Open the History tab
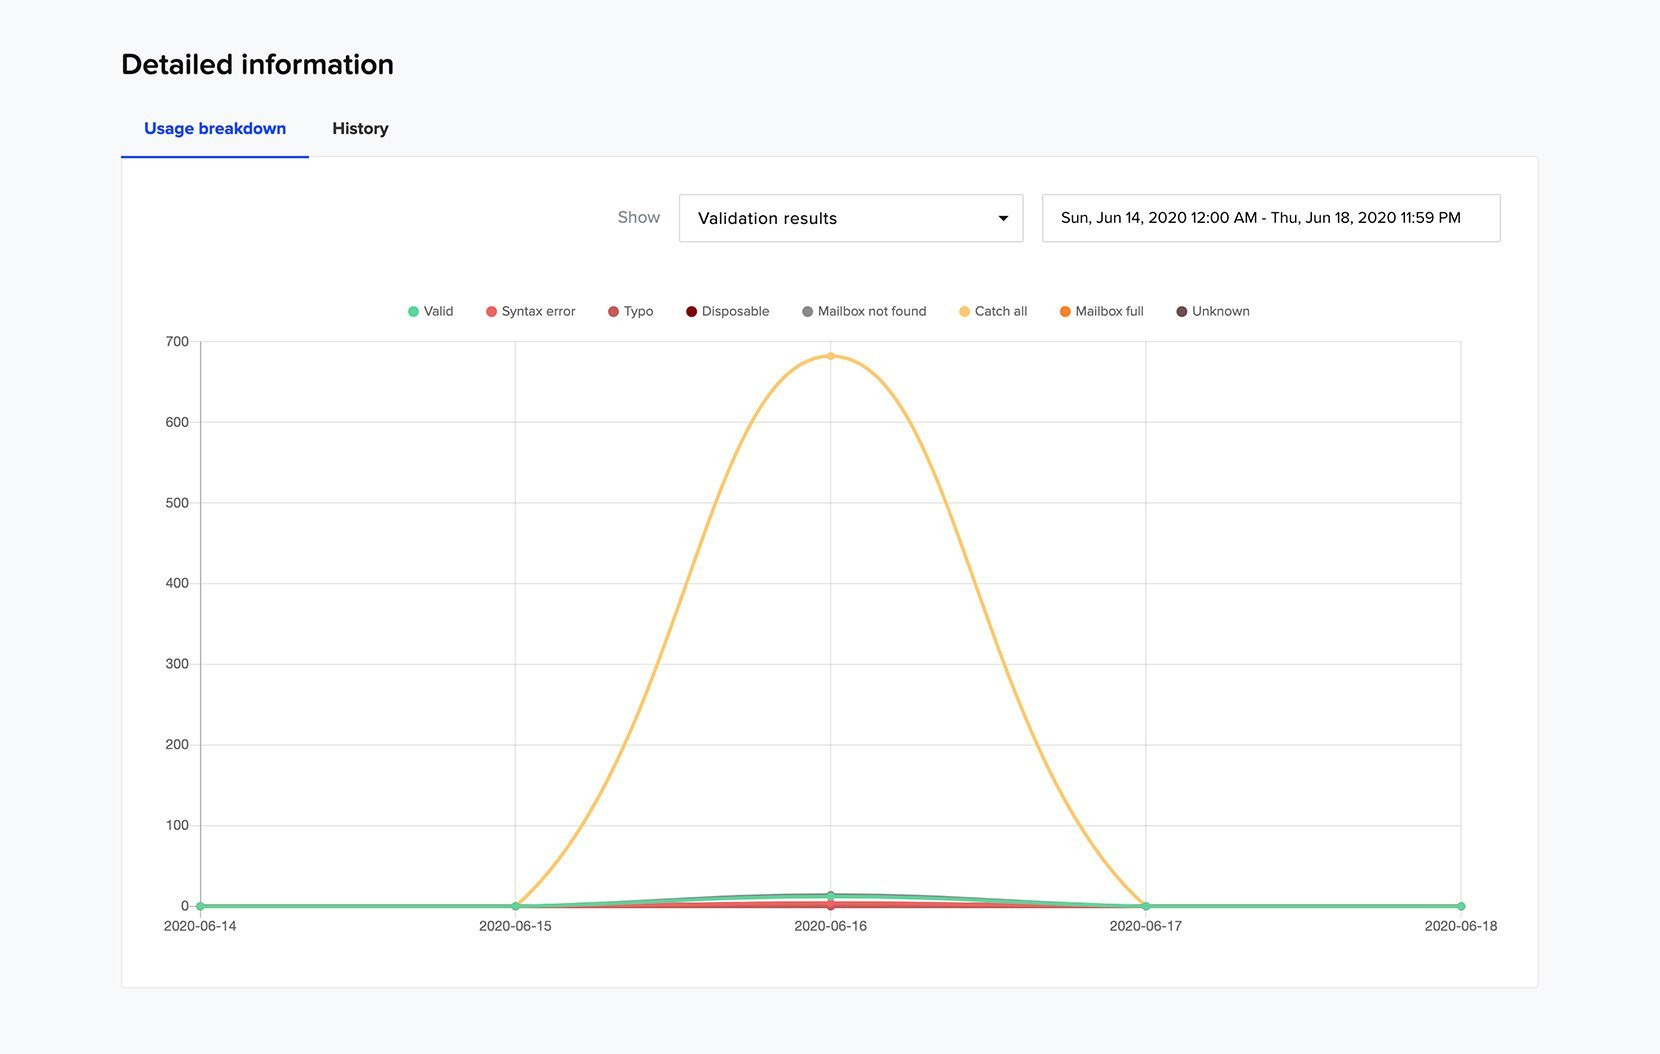 coord(360,128)
